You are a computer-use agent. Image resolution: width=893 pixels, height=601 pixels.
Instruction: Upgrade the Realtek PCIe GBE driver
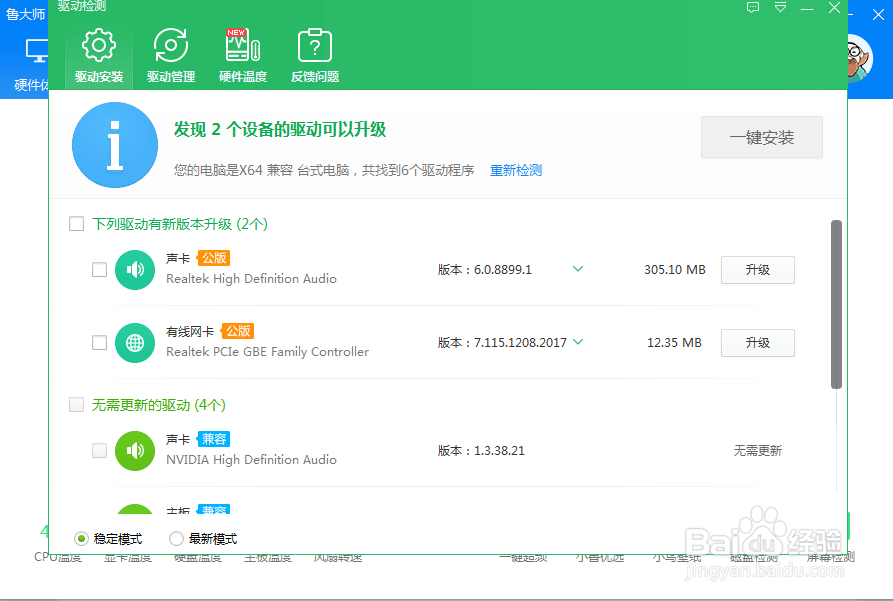click(x=757, y=343)
